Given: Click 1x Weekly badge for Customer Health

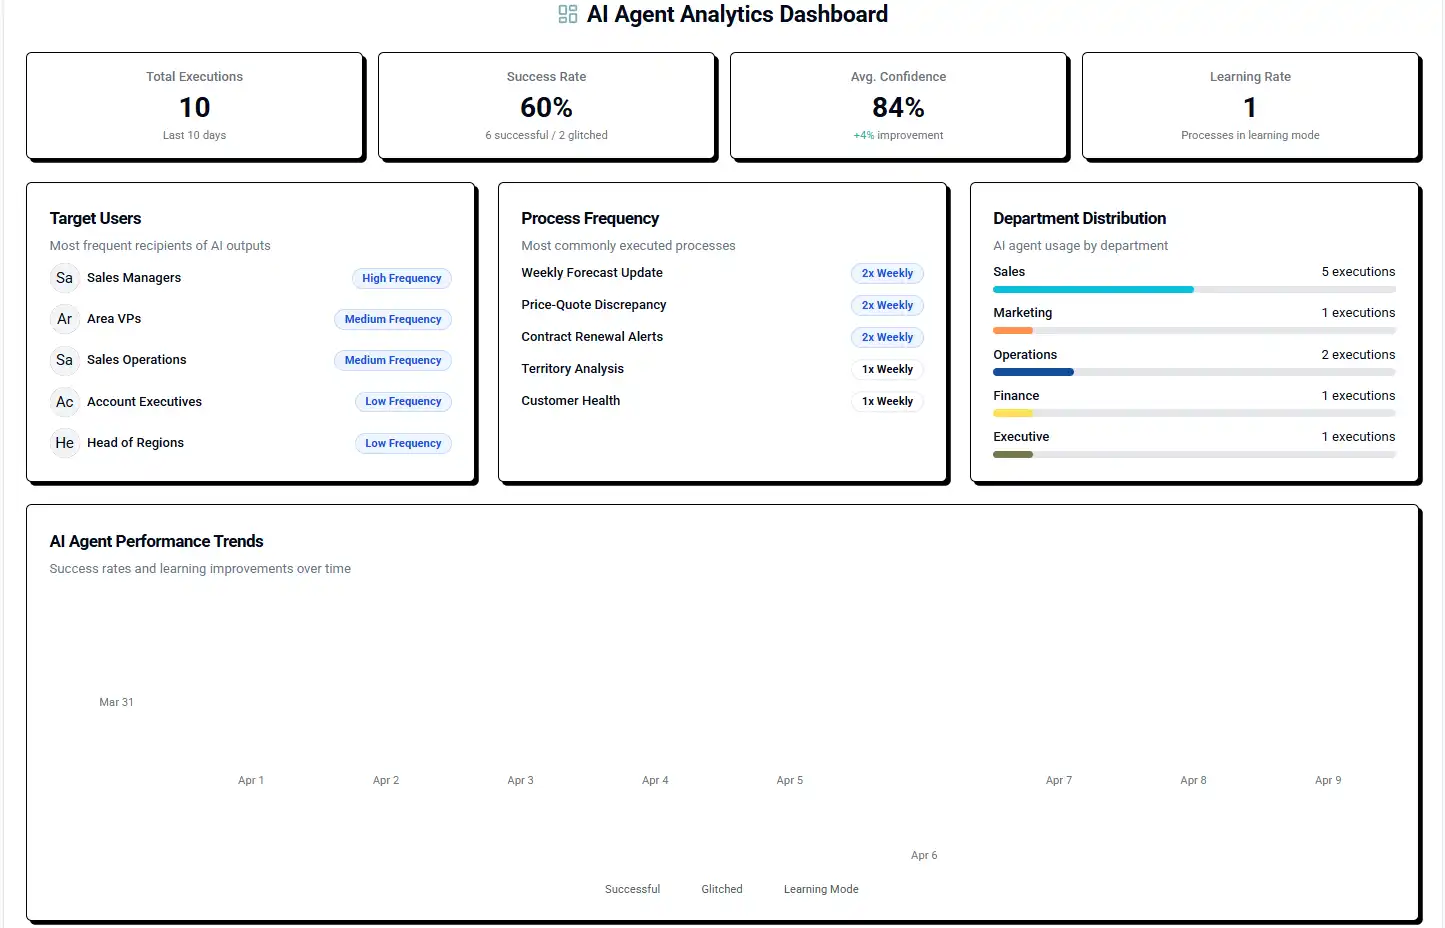Looking at the screenshot, I should pos(887,402).
